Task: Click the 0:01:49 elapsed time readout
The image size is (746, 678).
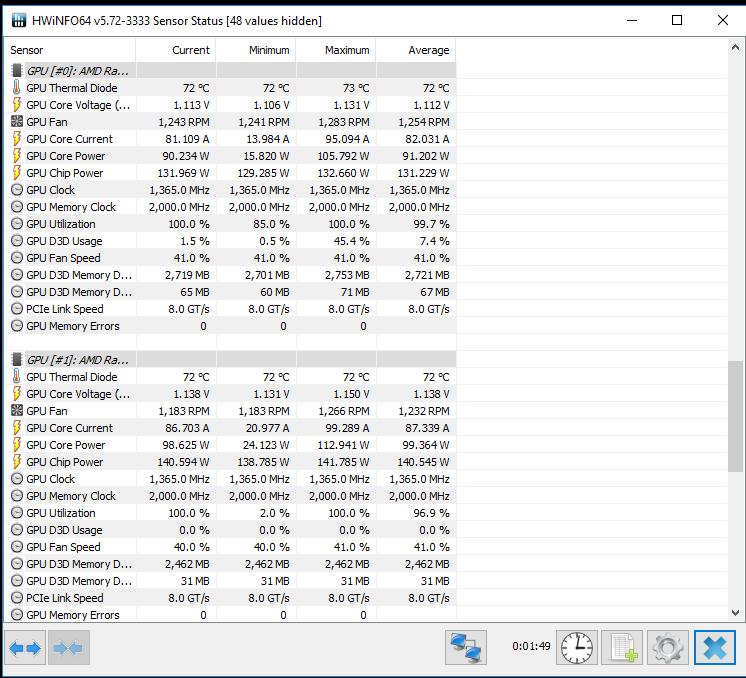Action: tap(531, 646)
